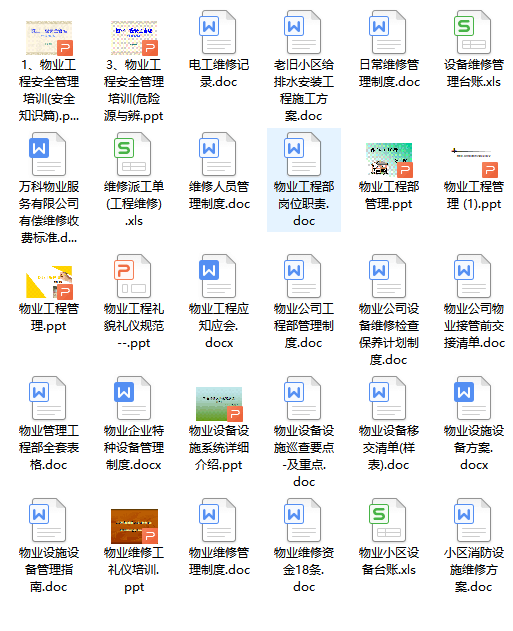Image resolution: width=513 pixels, height=631 pixels.
Task: Click the 物业设施设备方案.docx icon
Action: tap(473, 398)
